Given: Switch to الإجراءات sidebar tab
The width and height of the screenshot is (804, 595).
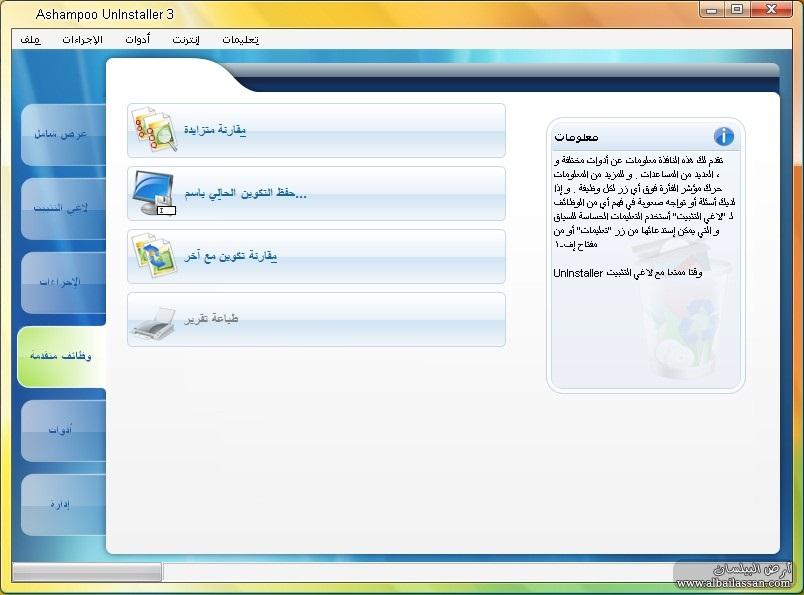Looking at the screenshot, I should tap(63, 282).
